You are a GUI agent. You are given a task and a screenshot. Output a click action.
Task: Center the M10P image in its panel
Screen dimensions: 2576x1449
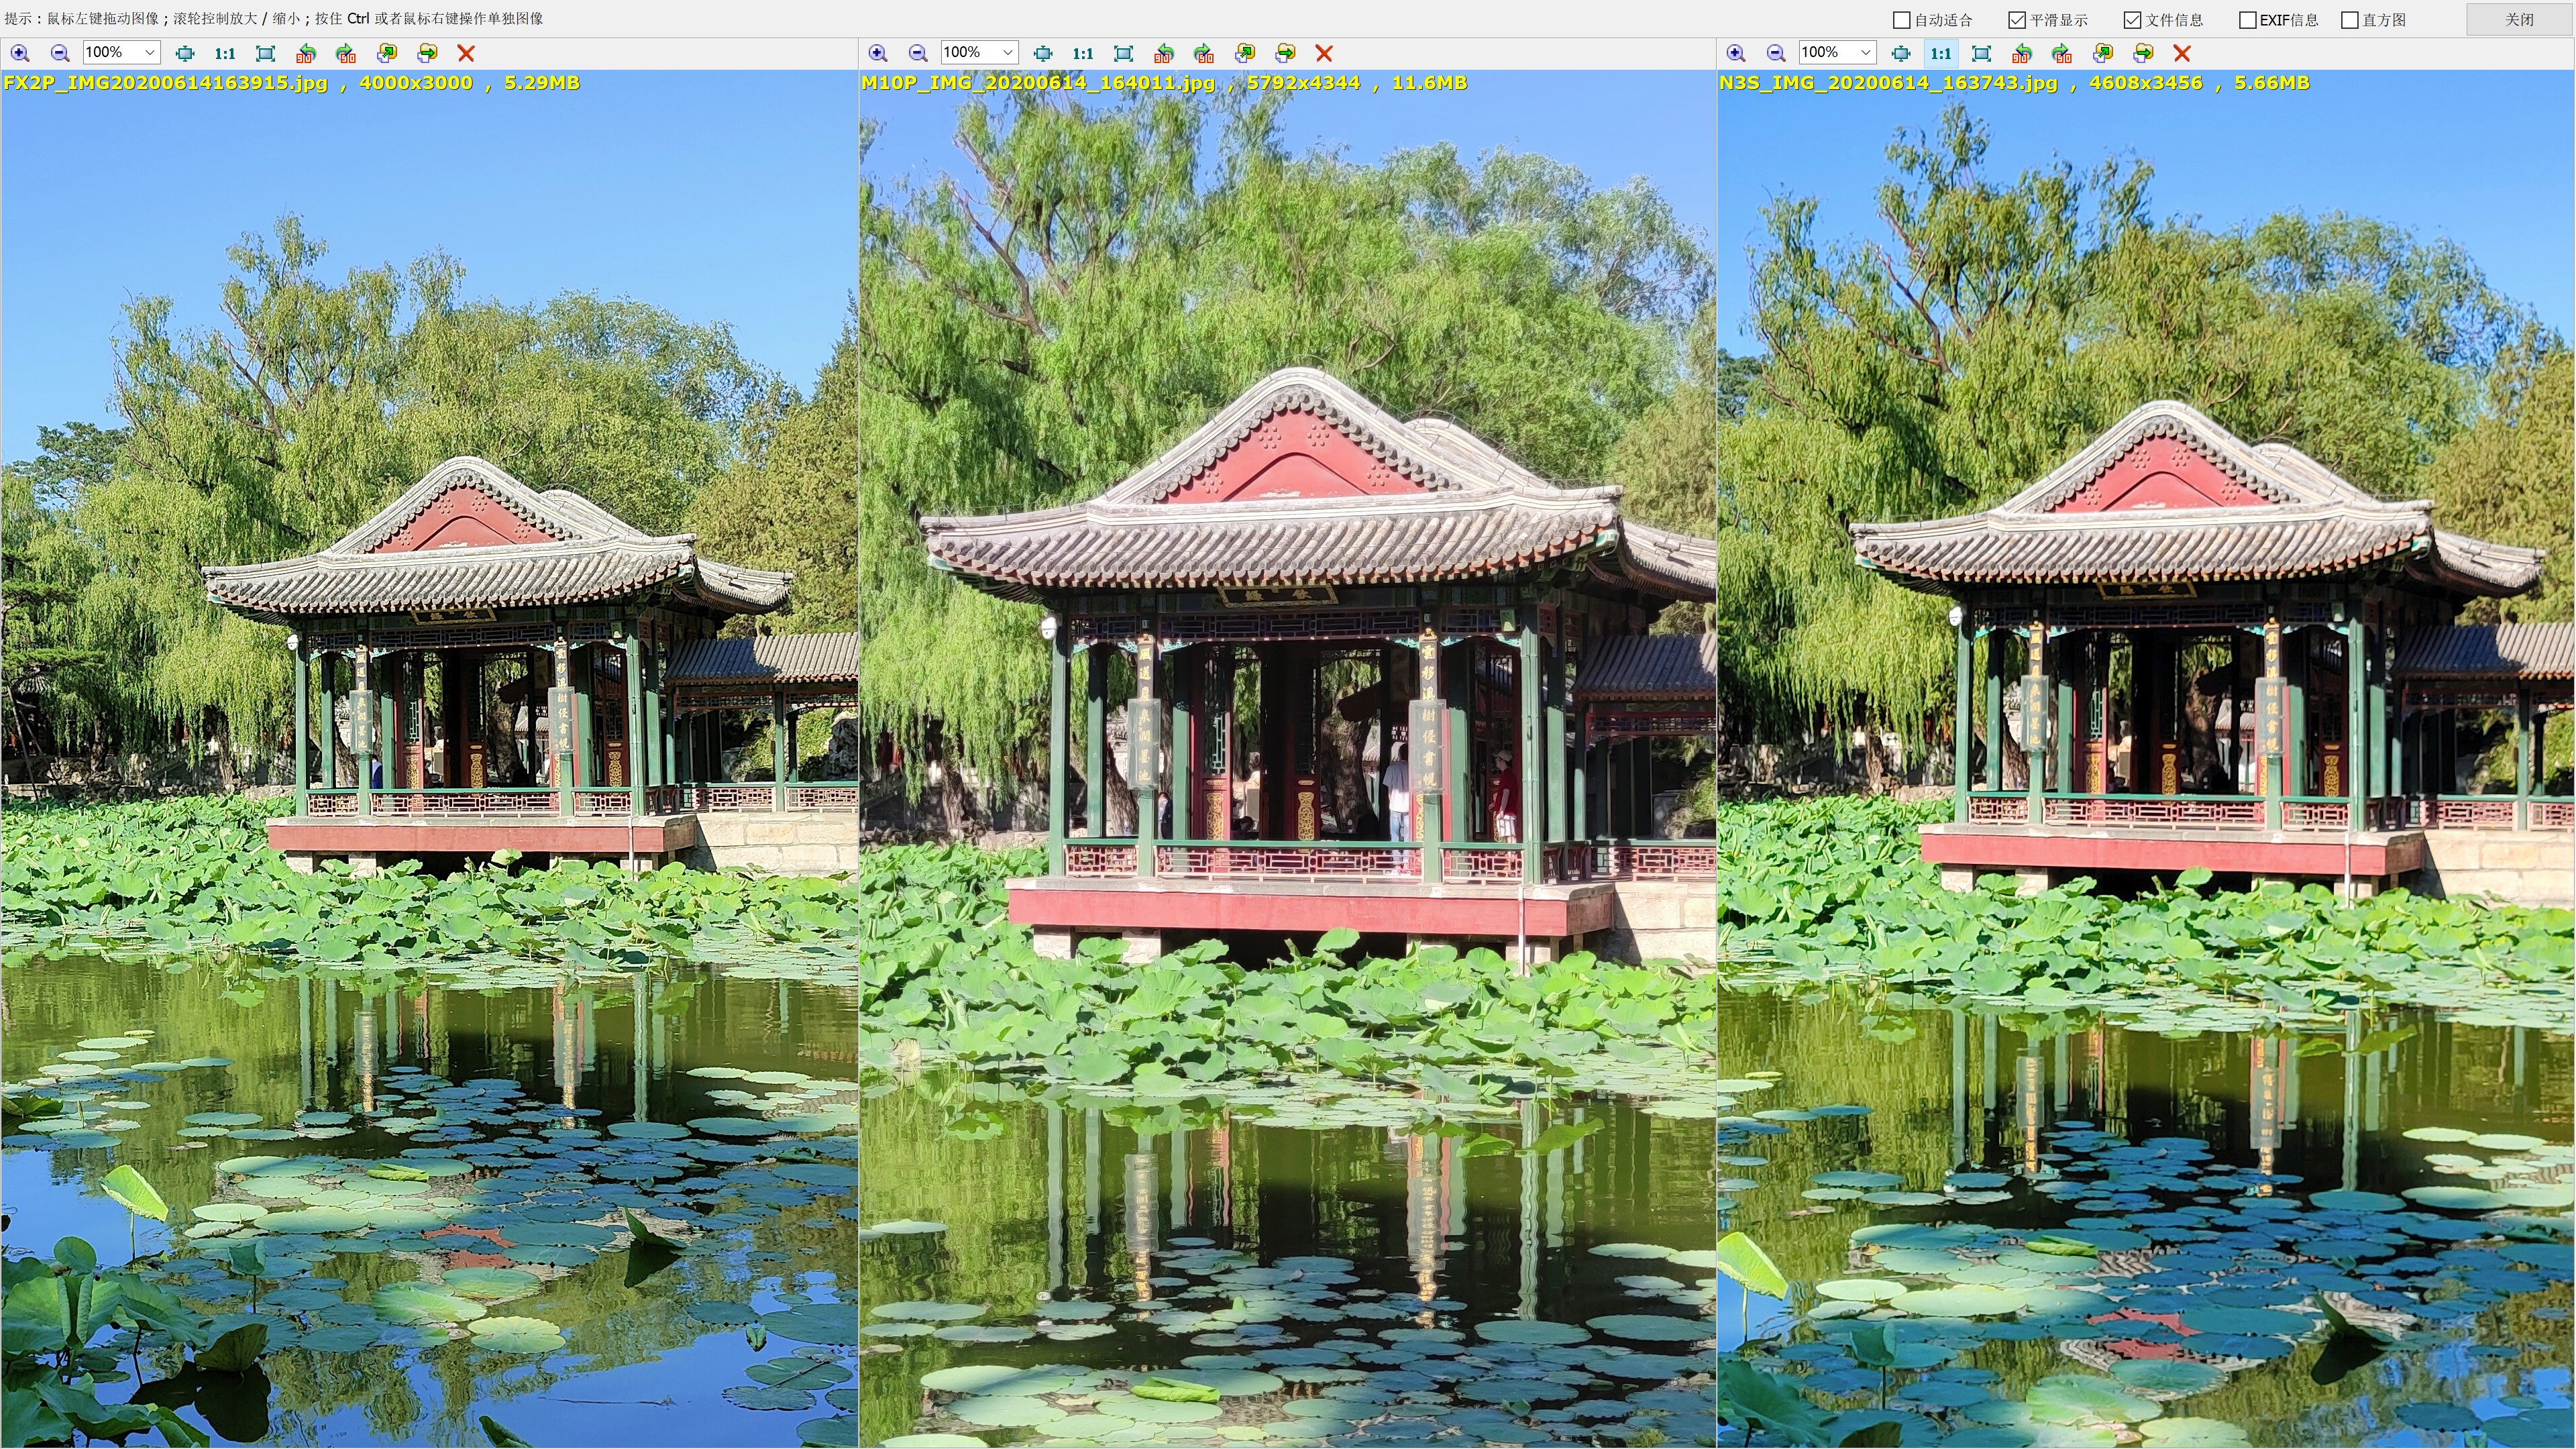(x=1043, y=53)
